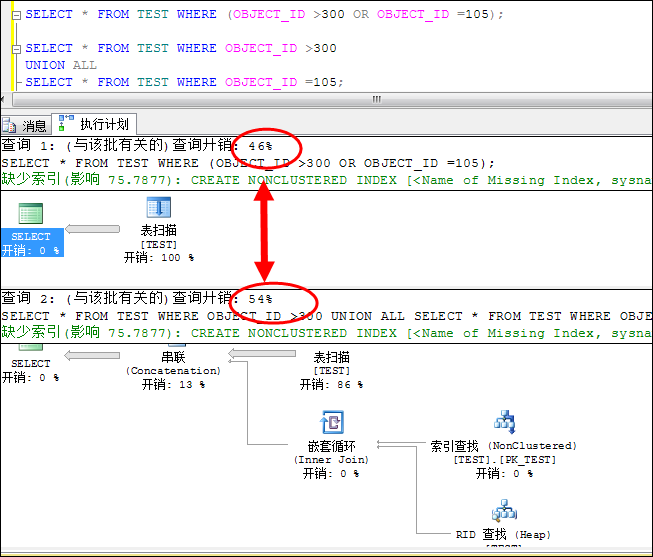Select the Nested Loops Inner Join icon
The width and height of the screenshot is (653, 557).
[331, 421]
